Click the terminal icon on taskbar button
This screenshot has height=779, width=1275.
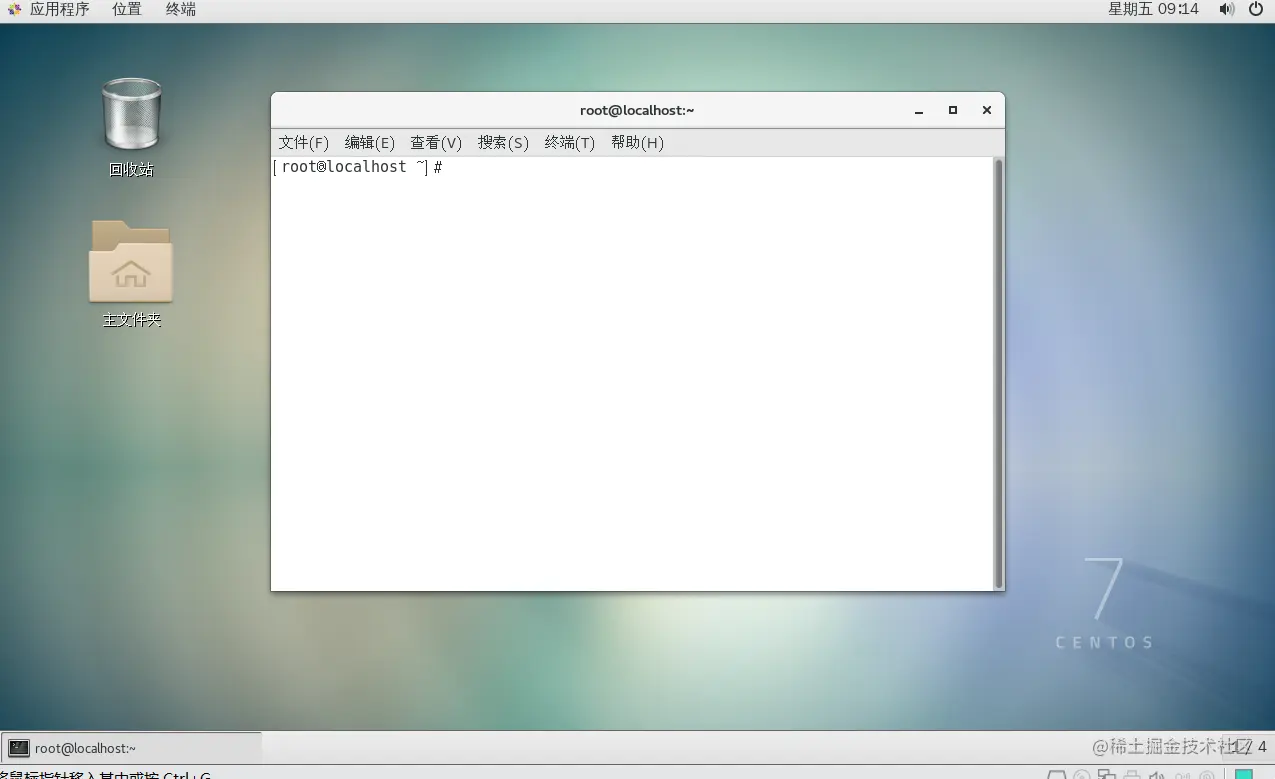[19, 747]
